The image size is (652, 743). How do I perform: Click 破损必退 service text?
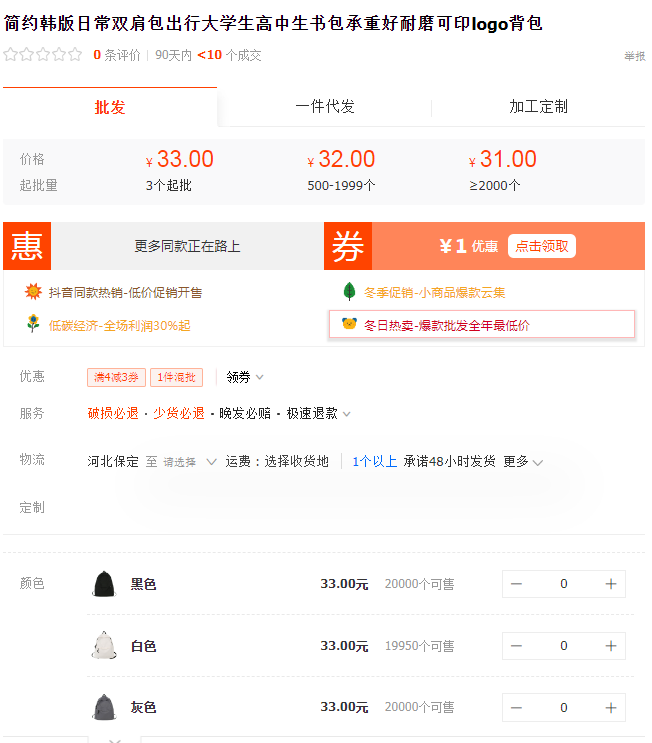(x=113, y=414)
